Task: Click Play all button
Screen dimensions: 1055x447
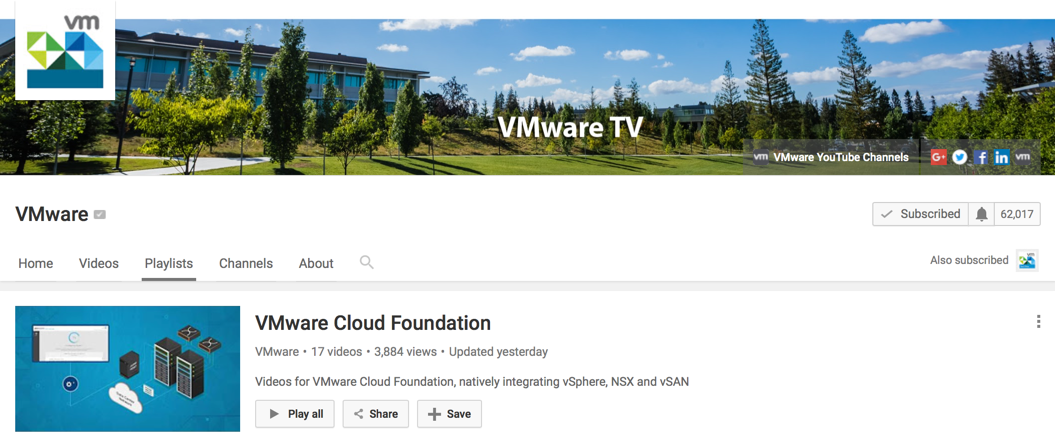Action: pyautogui.click(x=295, y=414)
